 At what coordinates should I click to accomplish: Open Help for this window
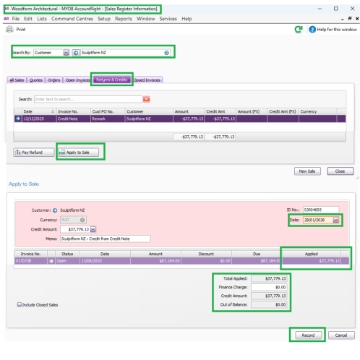[333, 29]
